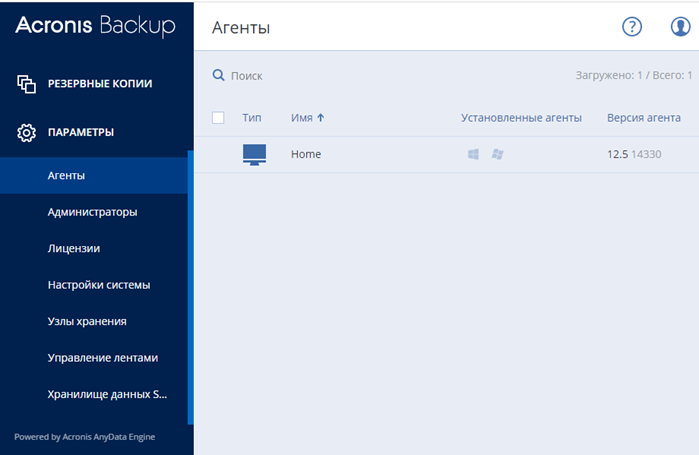Select Агенты in the sidebar
Screen dimensions: 699x455
click(x=66, y=176)
